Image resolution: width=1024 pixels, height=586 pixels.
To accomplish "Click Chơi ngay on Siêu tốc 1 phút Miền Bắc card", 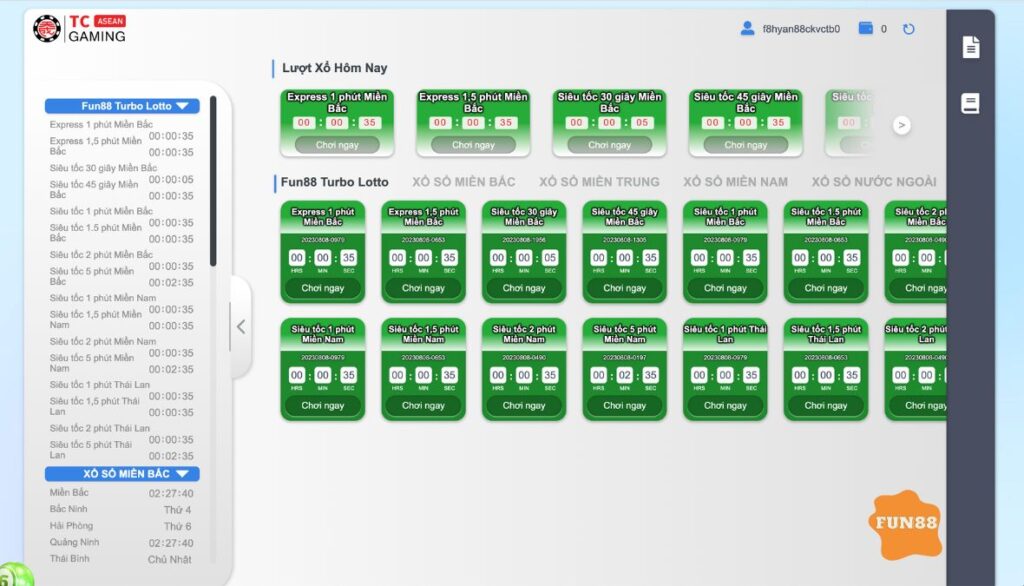I will pyautogui.click(x=725, y=288).
